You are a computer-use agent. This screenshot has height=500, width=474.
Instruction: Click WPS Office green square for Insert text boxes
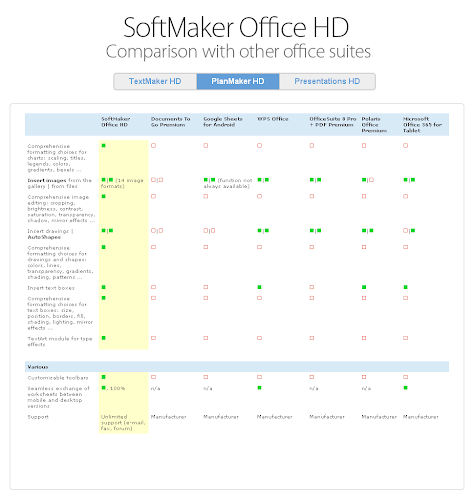pyautogui.click(x=259, y=287)
